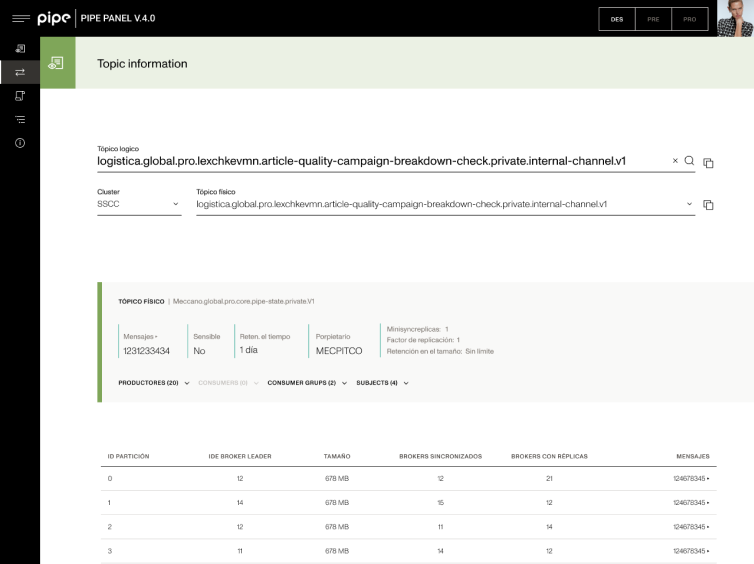This screenshot has width=754, height=564.
Task: Open the Cluster SSCC dropdown
Action: pyautogui.click(x=139, y=204)
